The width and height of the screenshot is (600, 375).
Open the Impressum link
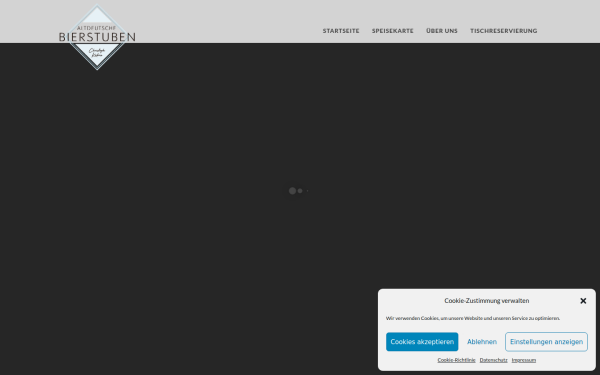(x=524, y=360)
